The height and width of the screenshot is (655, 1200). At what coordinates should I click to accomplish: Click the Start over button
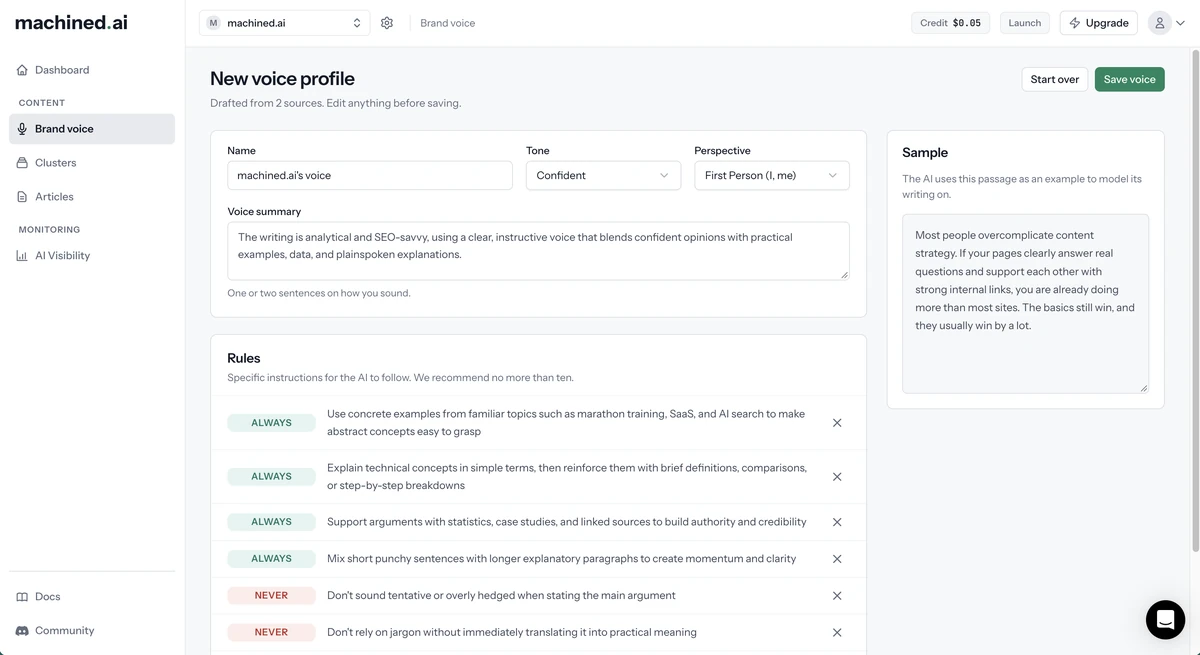point(1055,79)
